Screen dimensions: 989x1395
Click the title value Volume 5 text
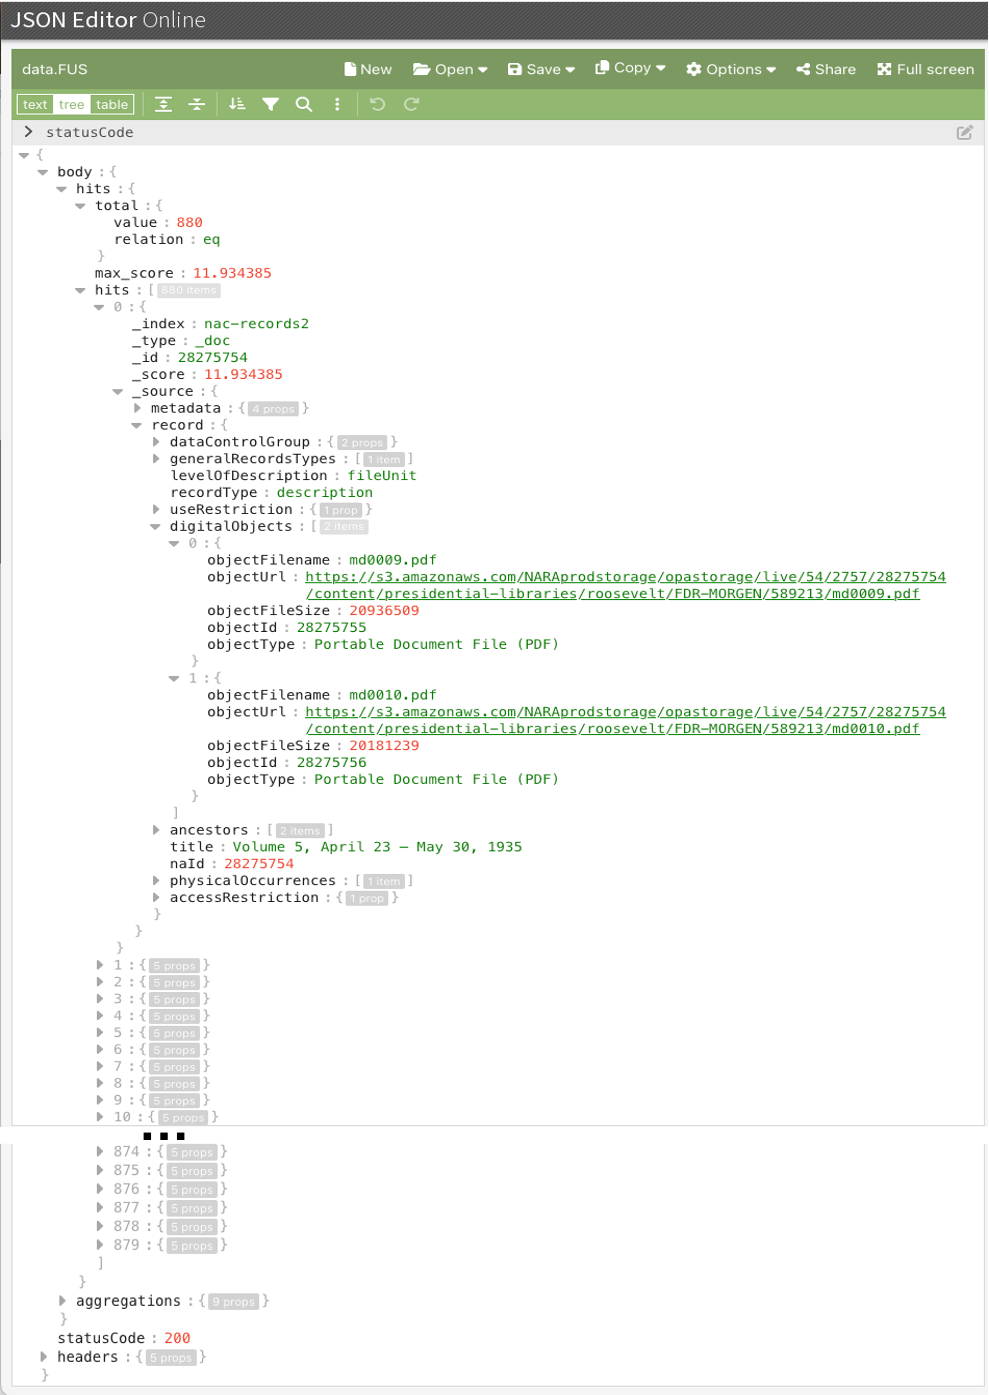point(377,847)
